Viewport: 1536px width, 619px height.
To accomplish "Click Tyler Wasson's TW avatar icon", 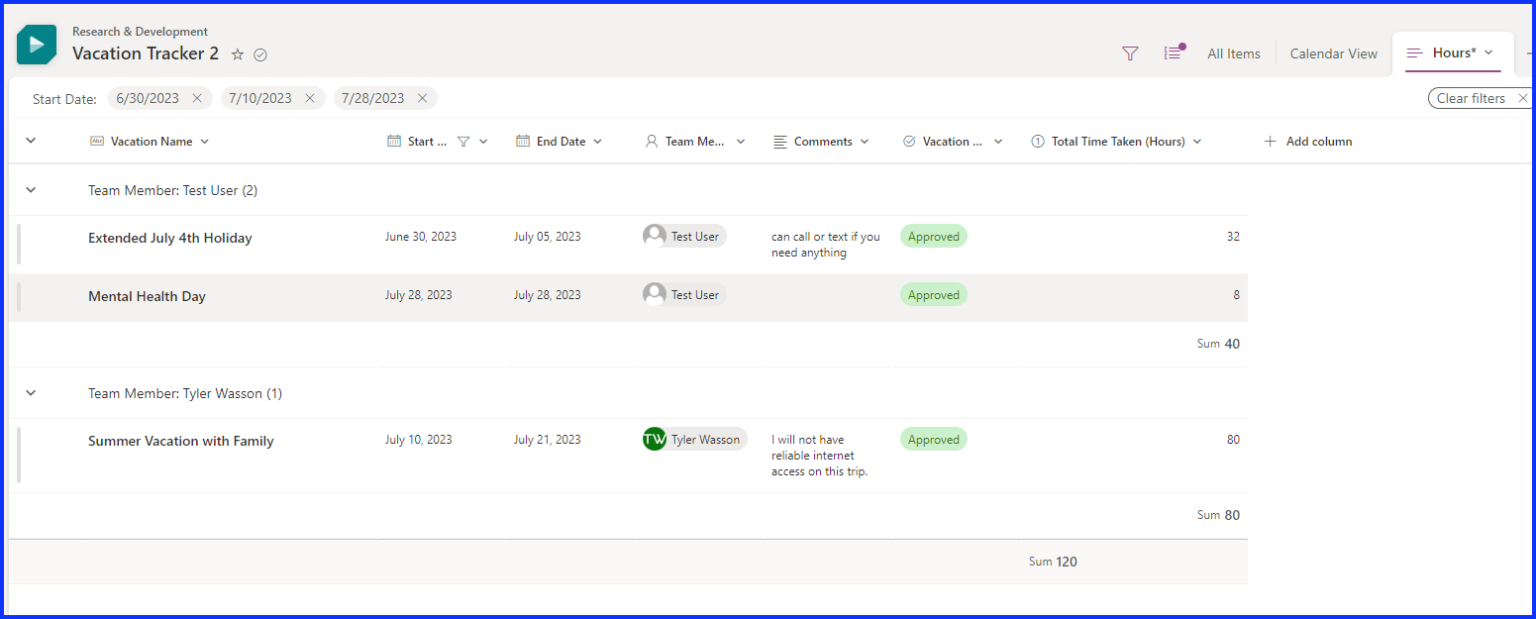I will tap(654, 439).
